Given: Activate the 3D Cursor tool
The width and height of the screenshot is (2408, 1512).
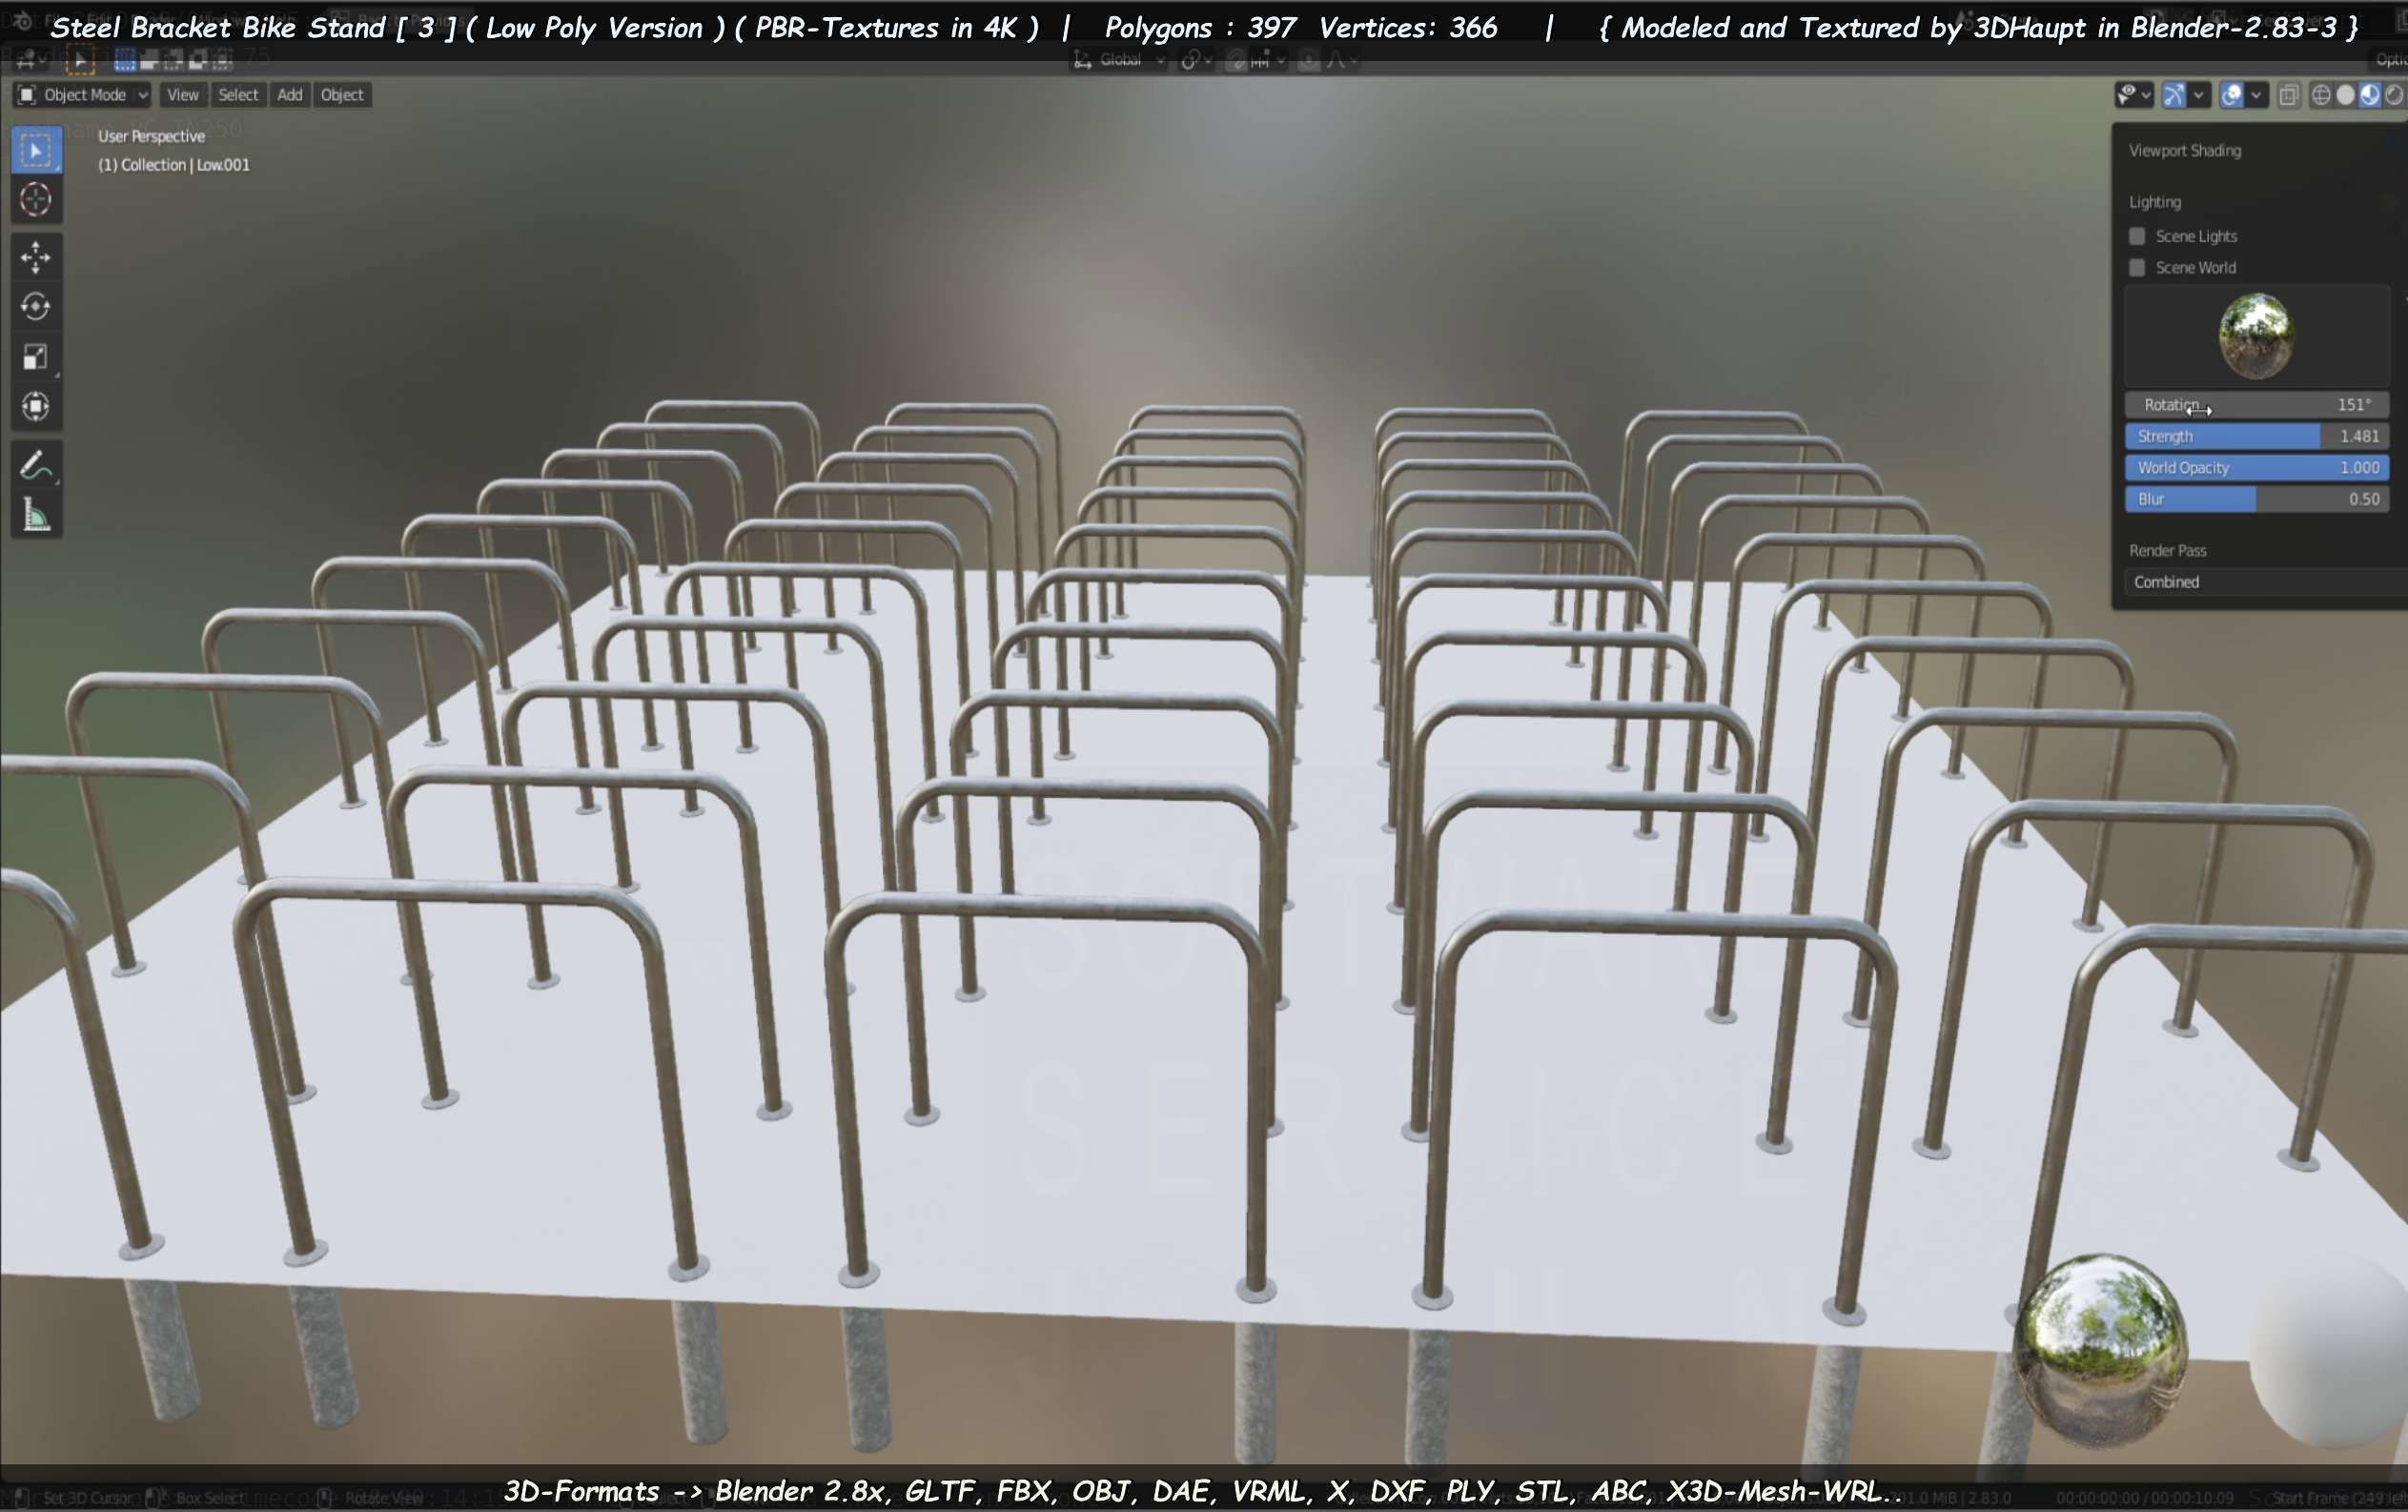Looking at the screenshot, I should pyautogui.click(x=36, y=200).
